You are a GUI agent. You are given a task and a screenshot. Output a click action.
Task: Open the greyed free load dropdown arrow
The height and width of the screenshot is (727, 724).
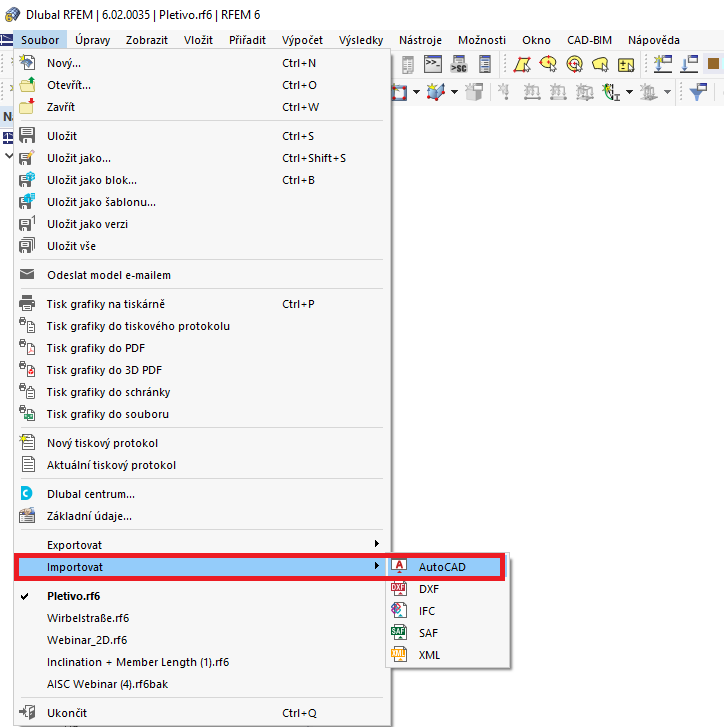(x=667, y=92)
